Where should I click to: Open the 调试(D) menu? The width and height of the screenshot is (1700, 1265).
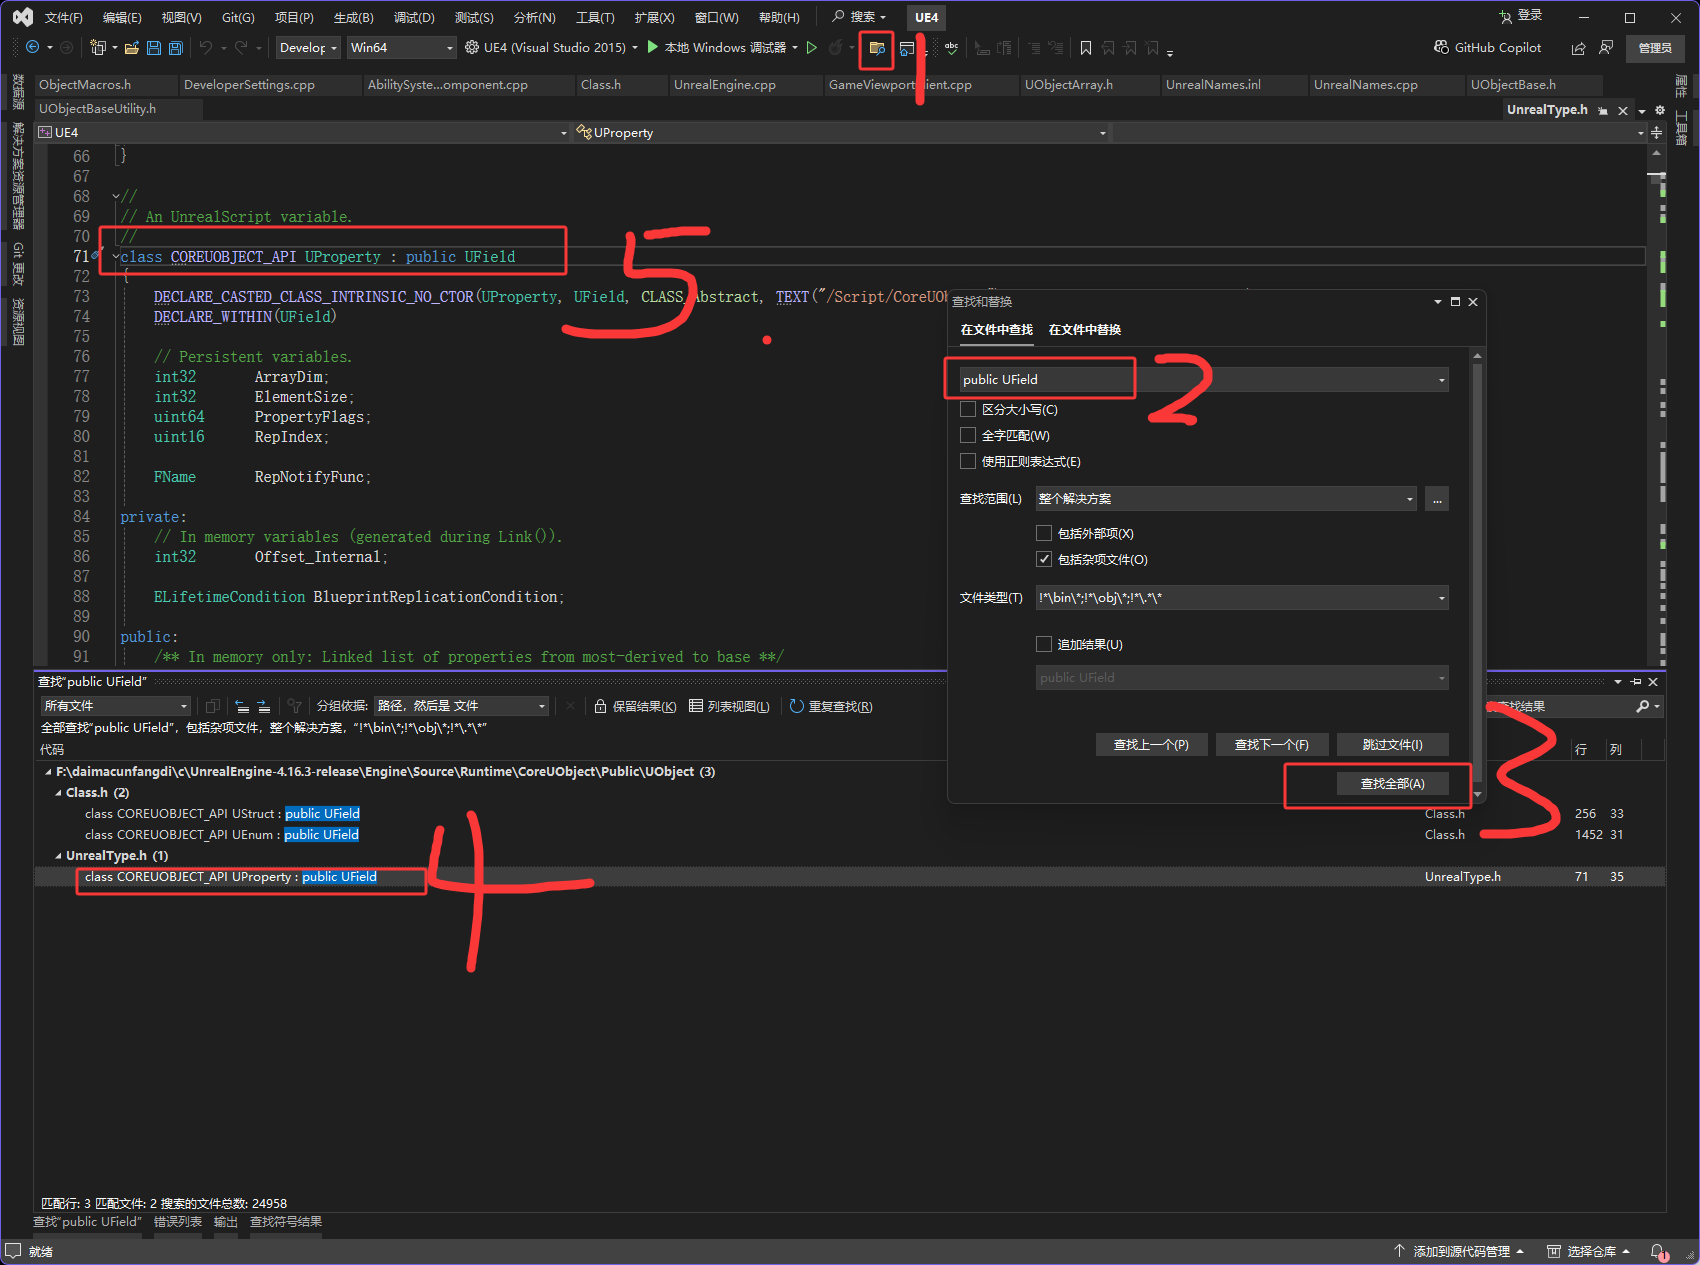(414, 17)
